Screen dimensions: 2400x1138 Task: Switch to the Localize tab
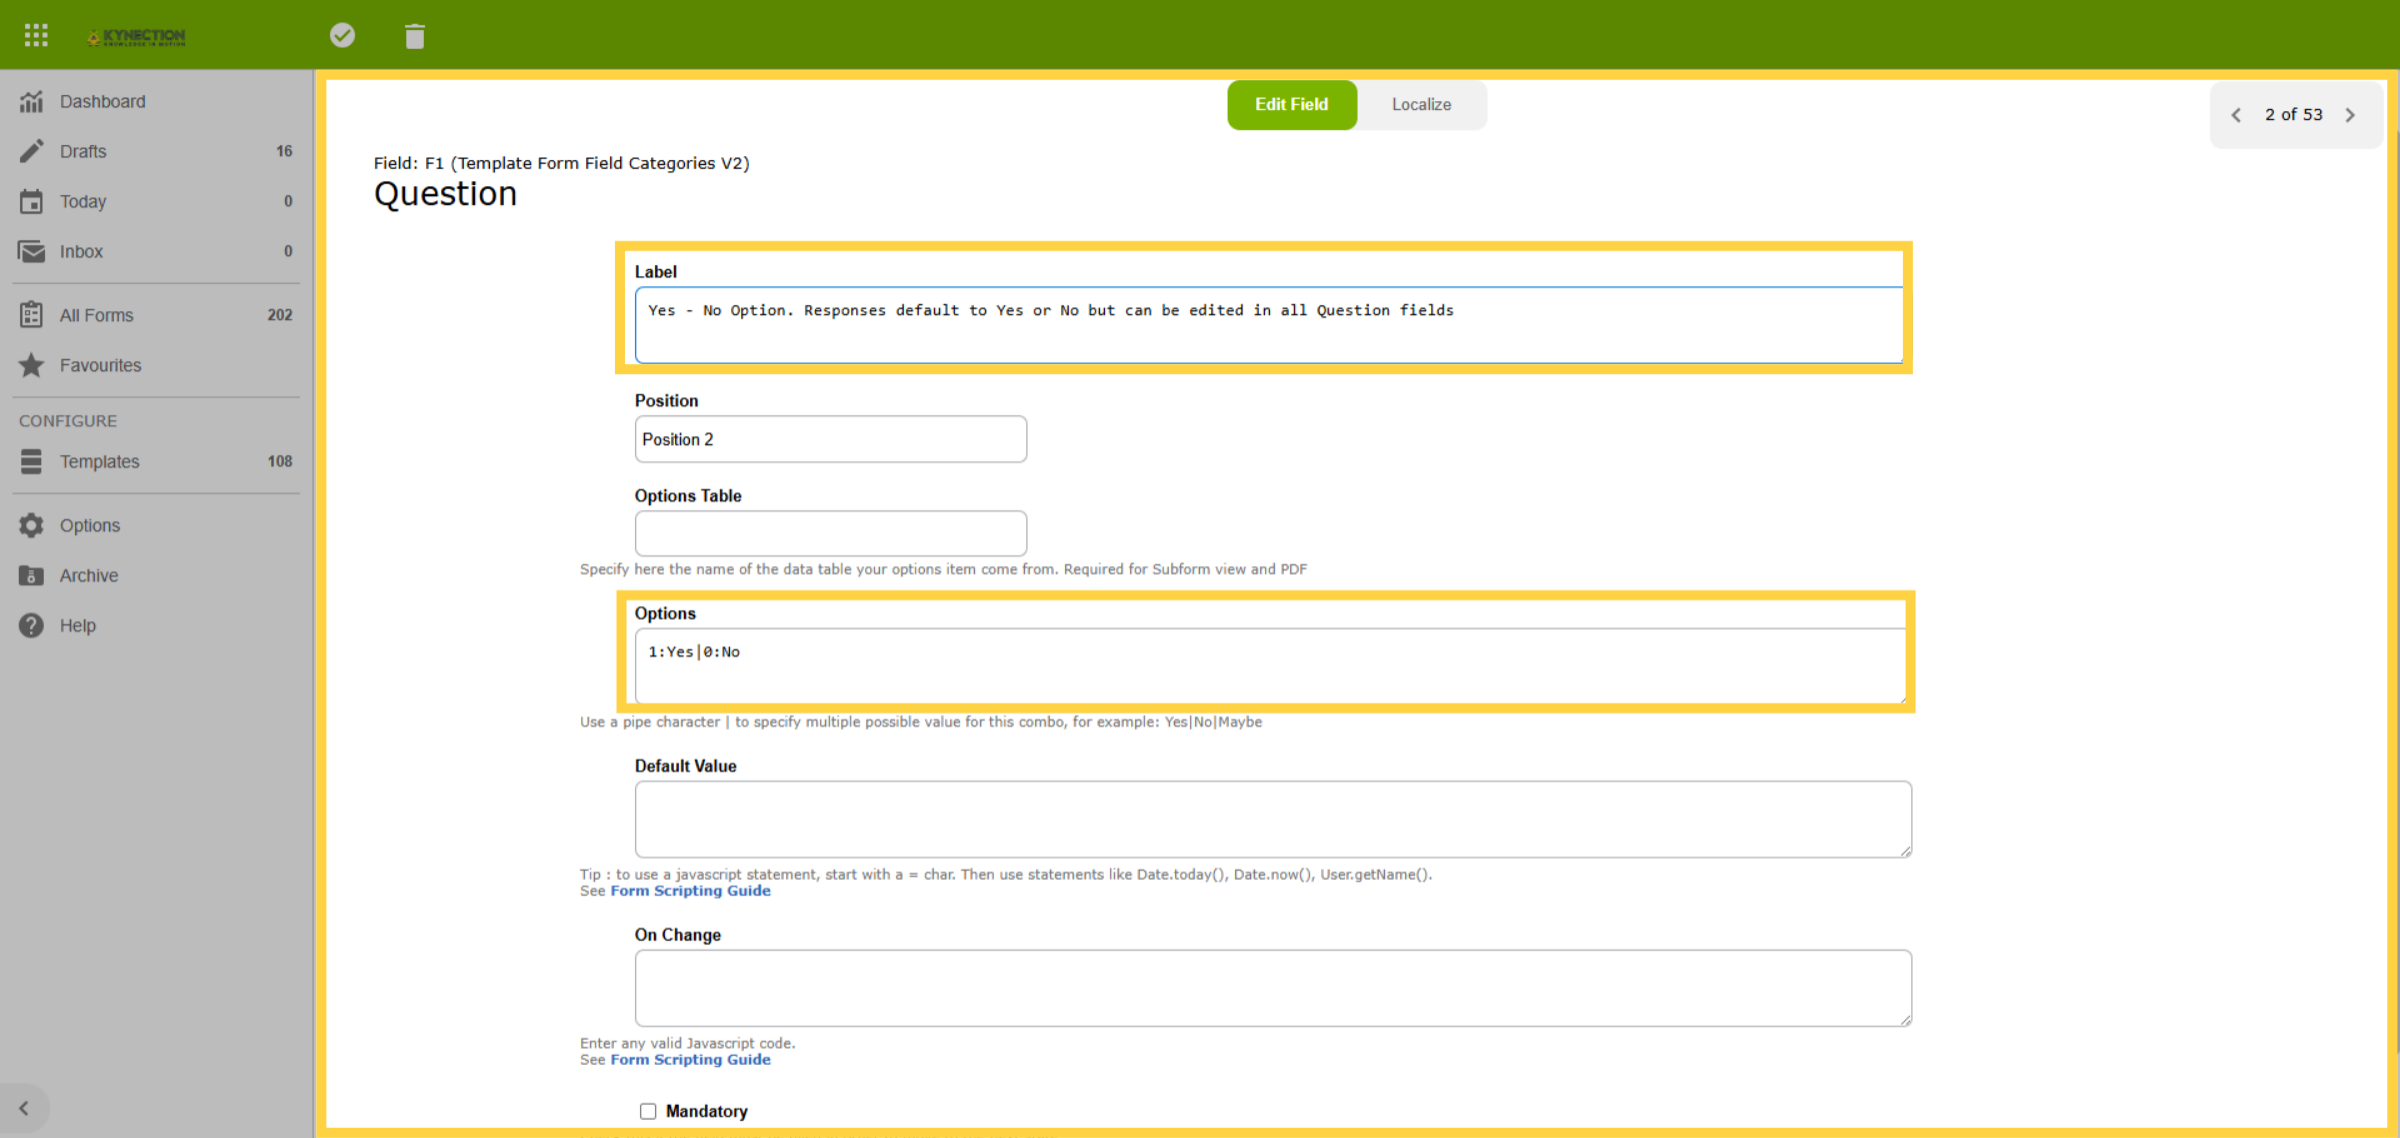coord(1421,105)
